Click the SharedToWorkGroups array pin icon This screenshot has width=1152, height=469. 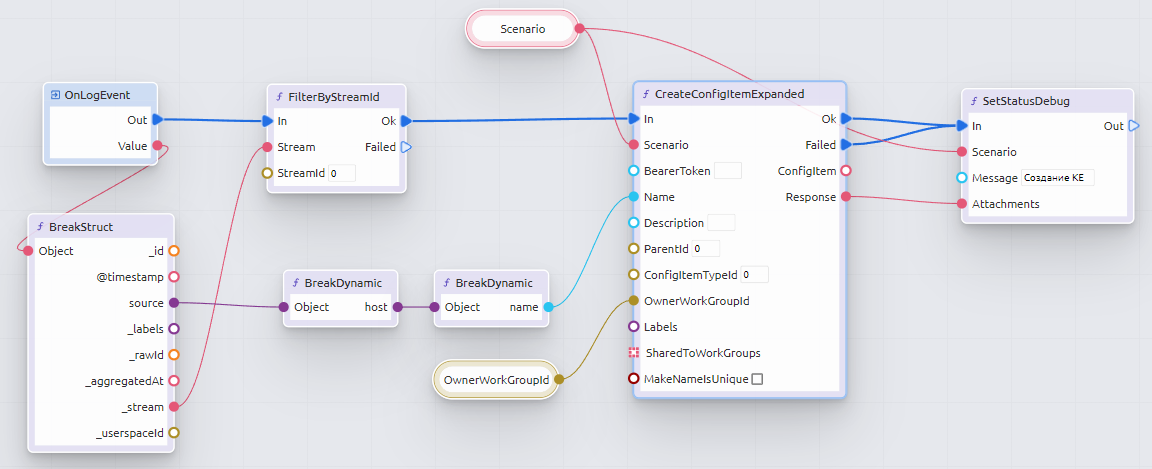633,353
